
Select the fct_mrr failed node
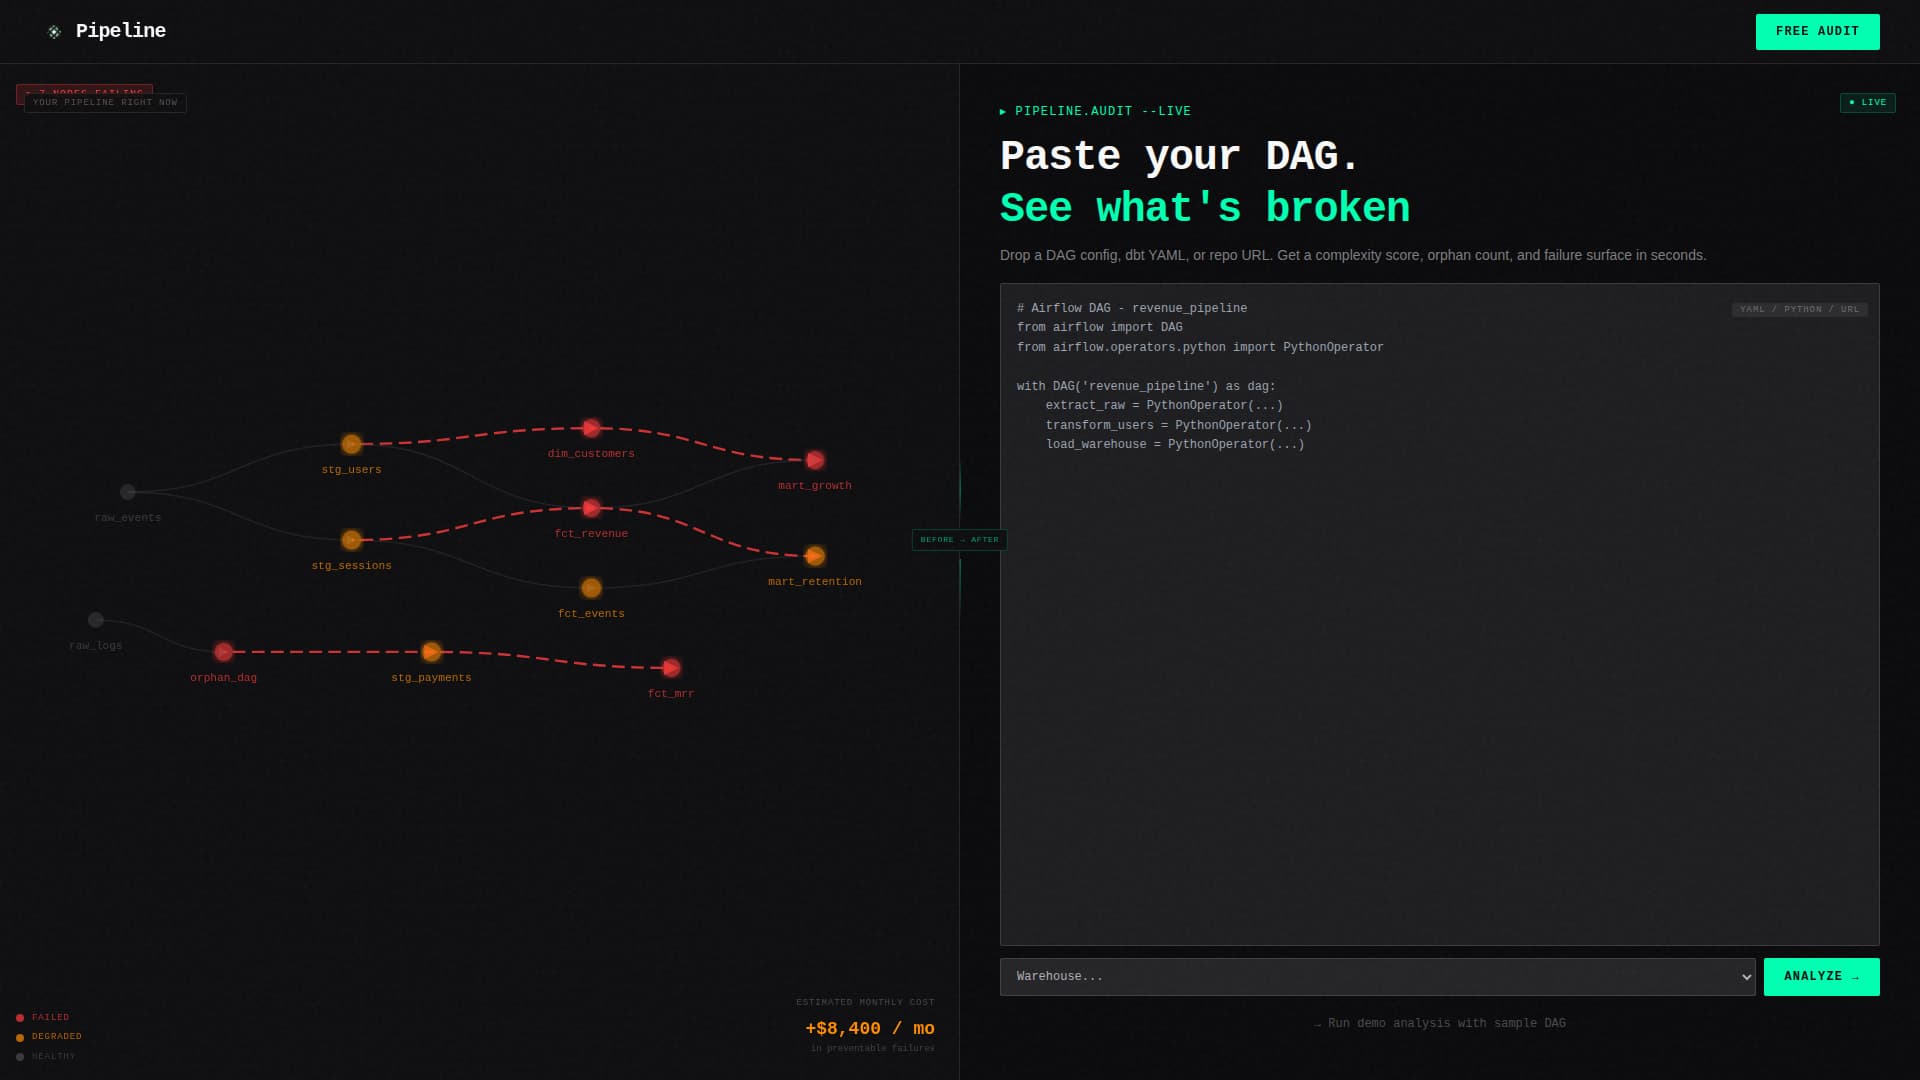pyautogui.click(x=671, y=668)
